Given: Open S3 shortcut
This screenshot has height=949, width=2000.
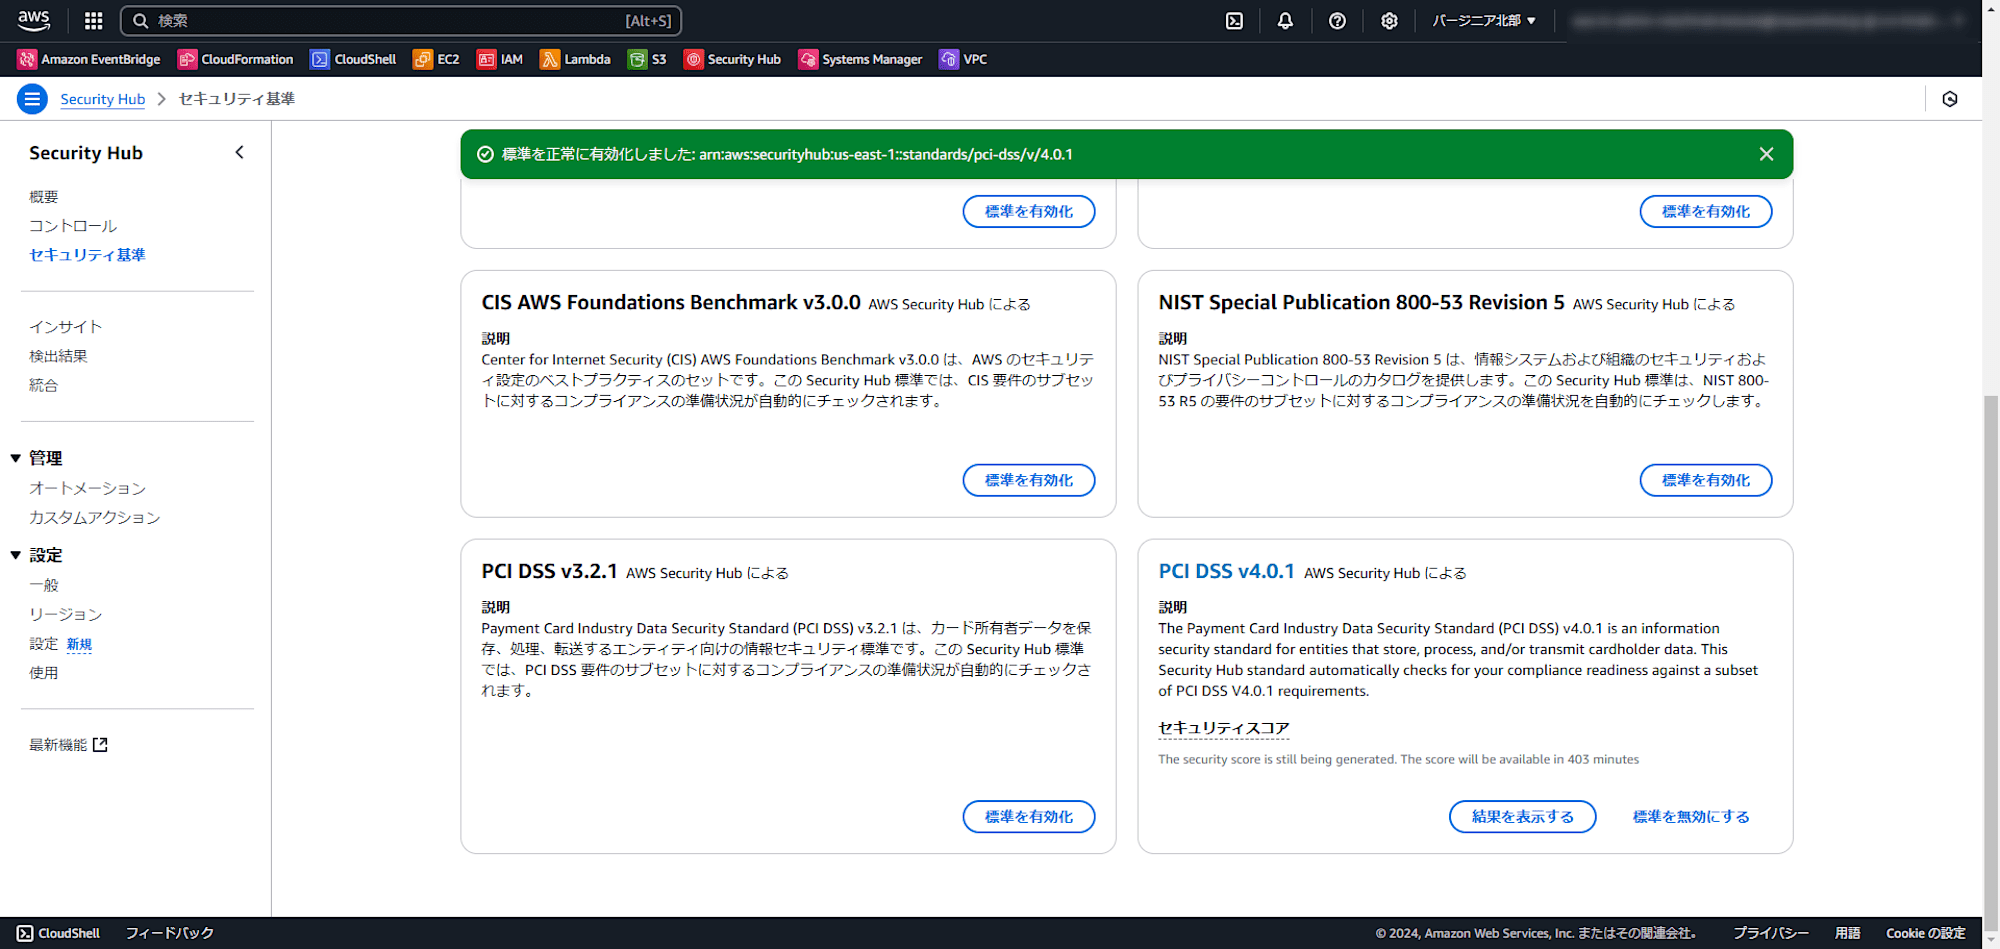Looking at the screenshot, I should tap(647, 59).
